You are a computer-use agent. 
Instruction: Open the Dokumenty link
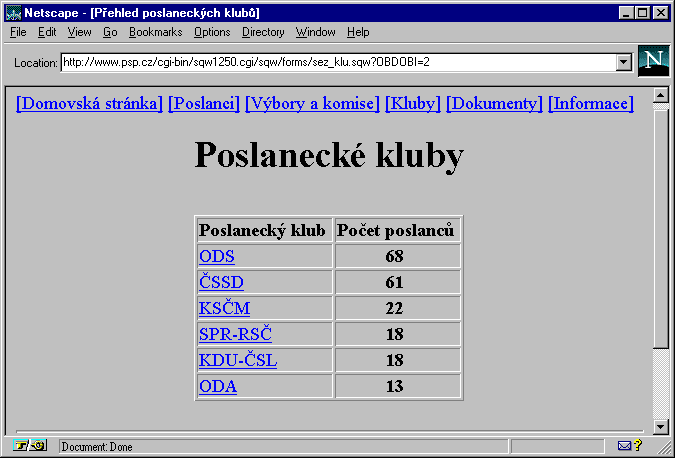pyautogui.click(x=494, y=104)
